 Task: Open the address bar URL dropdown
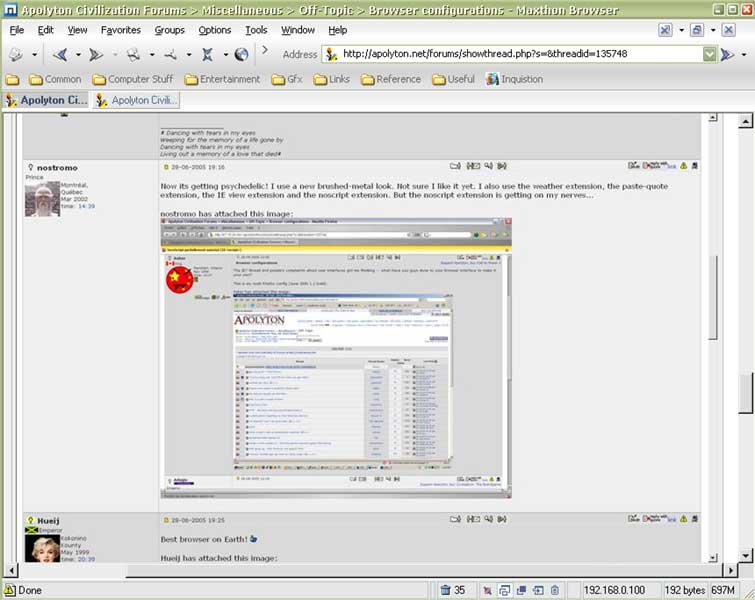tap(709, 54)
